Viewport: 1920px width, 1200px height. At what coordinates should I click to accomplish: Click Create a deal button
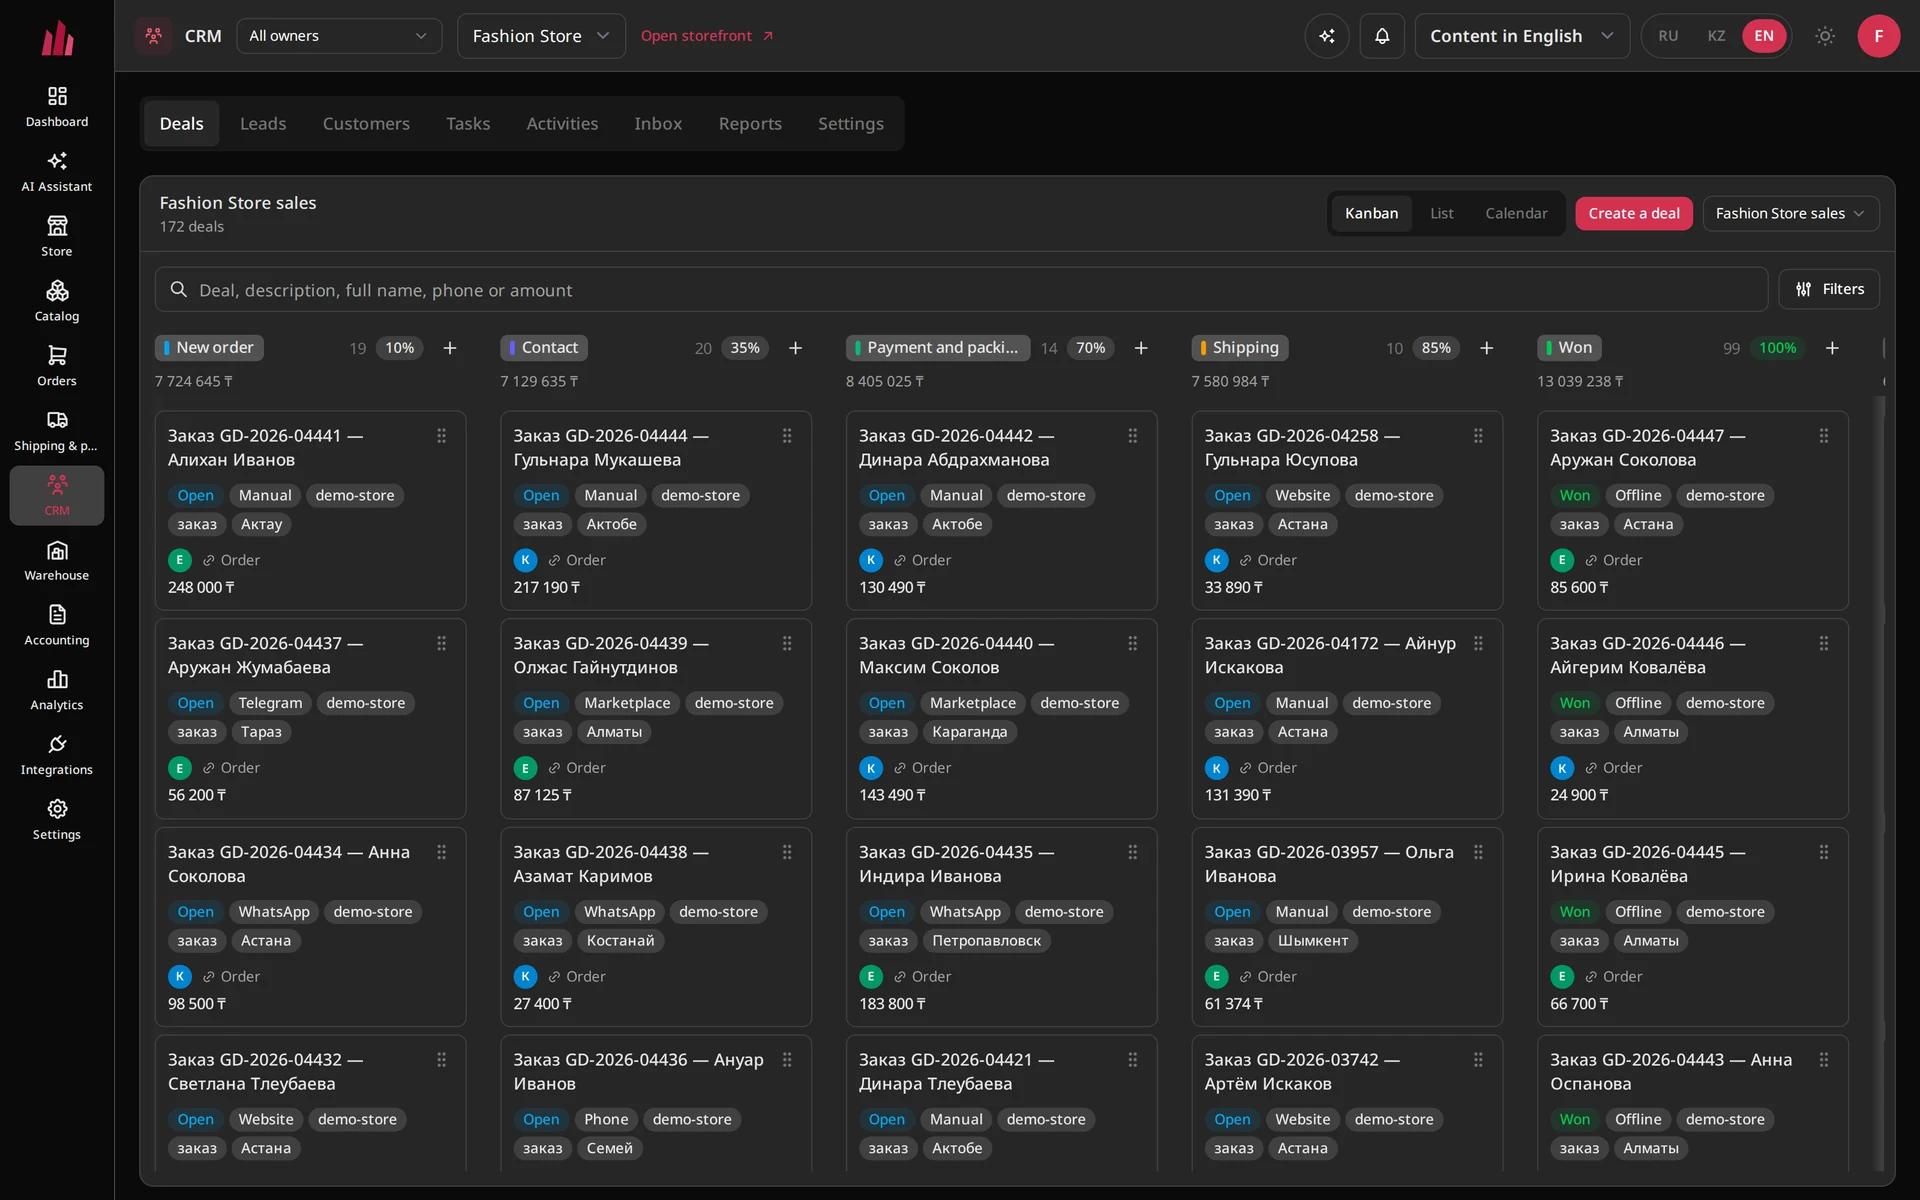(x=1634, y=213)
